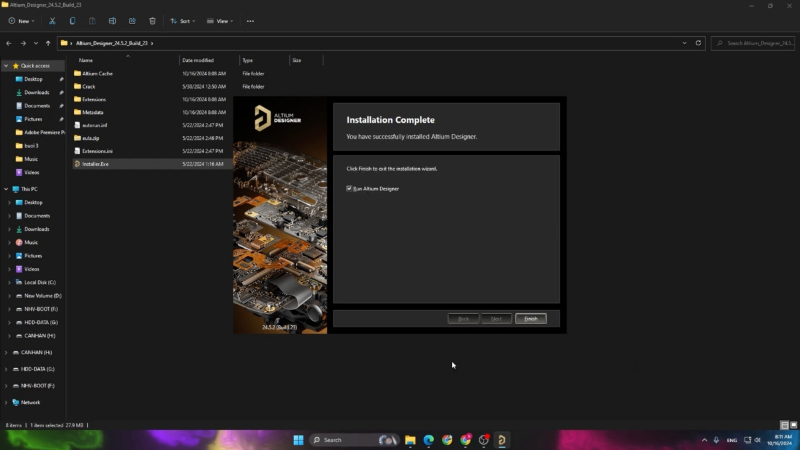
Task: Open Desktop under Quick access
Action: pos(33,79)
